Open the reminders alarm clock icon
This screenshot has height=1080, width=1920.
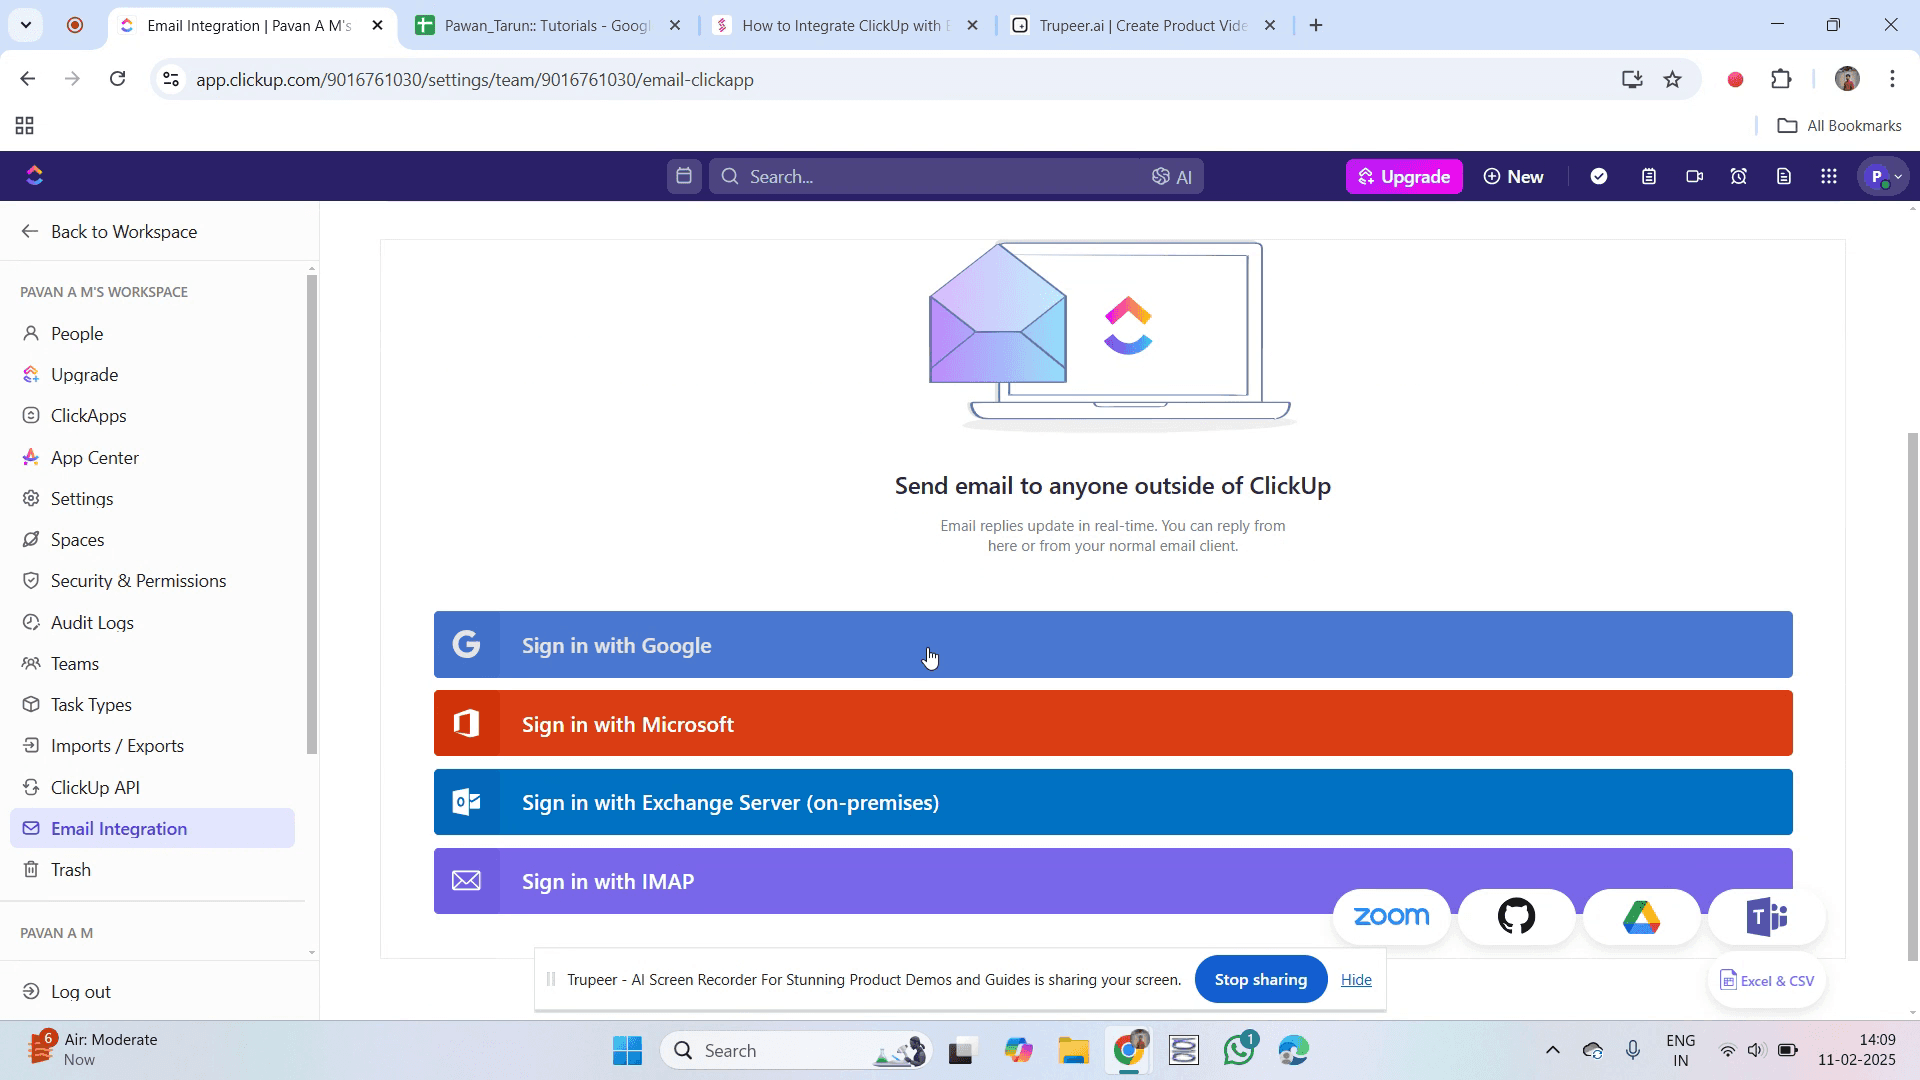pyautogui.click(x=1739, y=177)
